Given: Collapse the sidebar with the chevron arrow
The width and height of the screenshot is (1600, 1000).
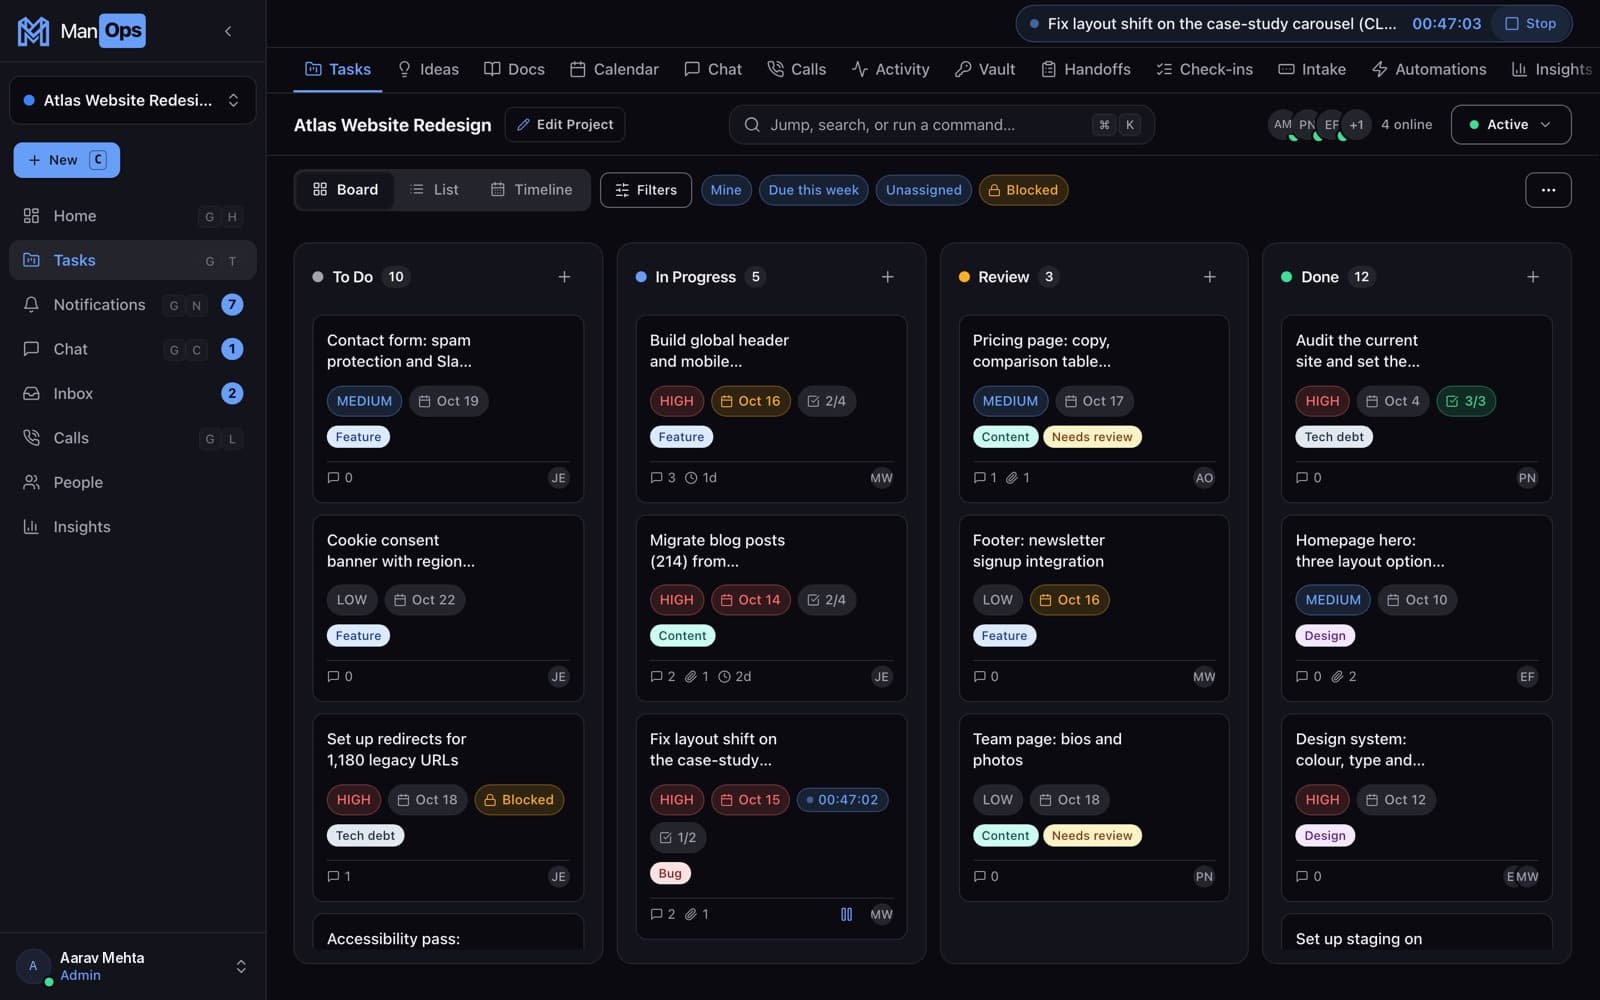Looking at the screenshot, I should (x=228, y=31).
